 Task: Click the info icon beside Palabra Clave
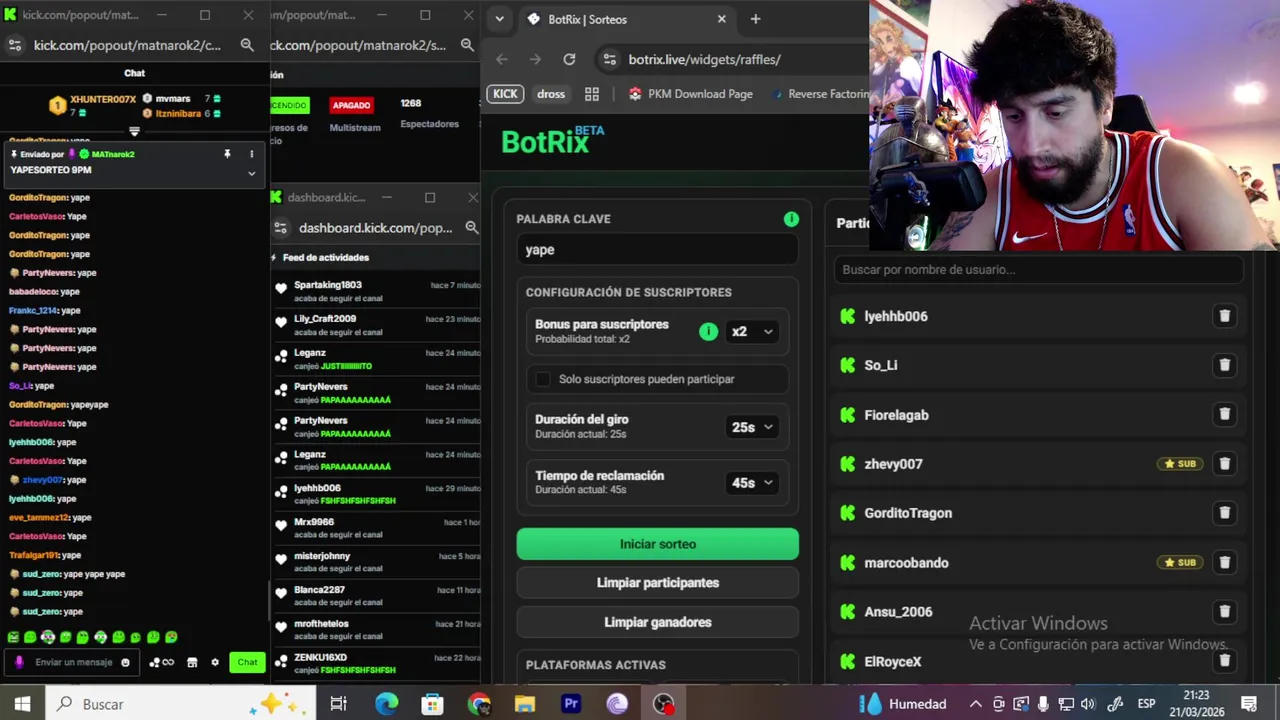click(791, 219)
